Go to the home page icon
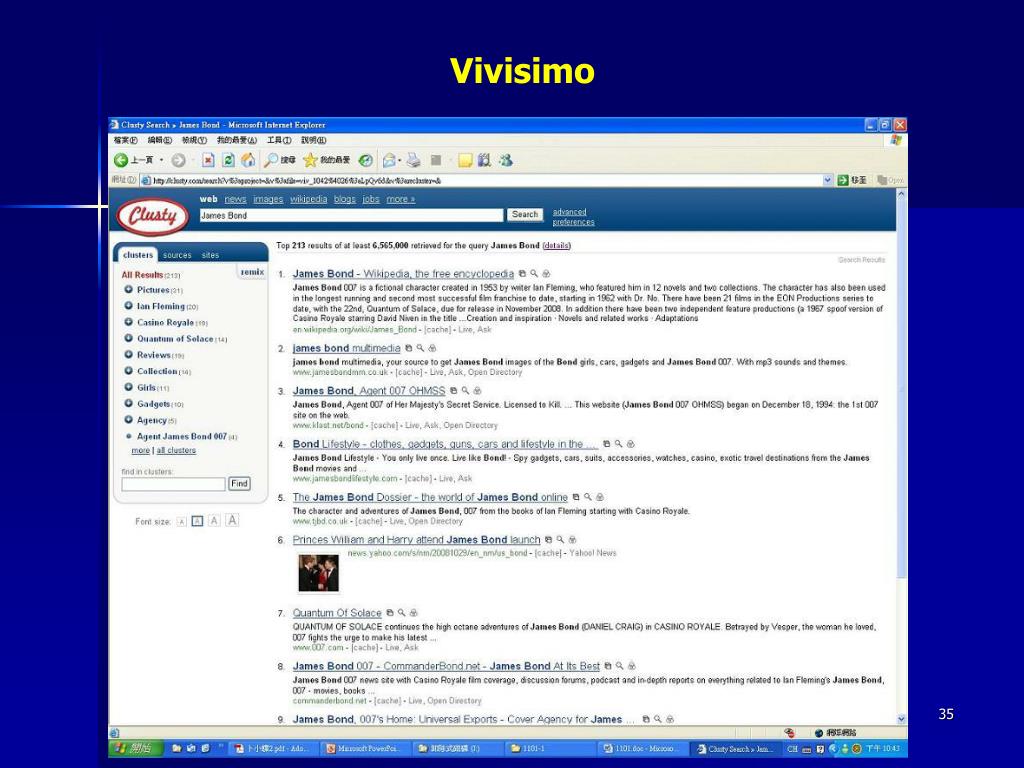Viewport: 1024px width, 768px height. (248, 160)
